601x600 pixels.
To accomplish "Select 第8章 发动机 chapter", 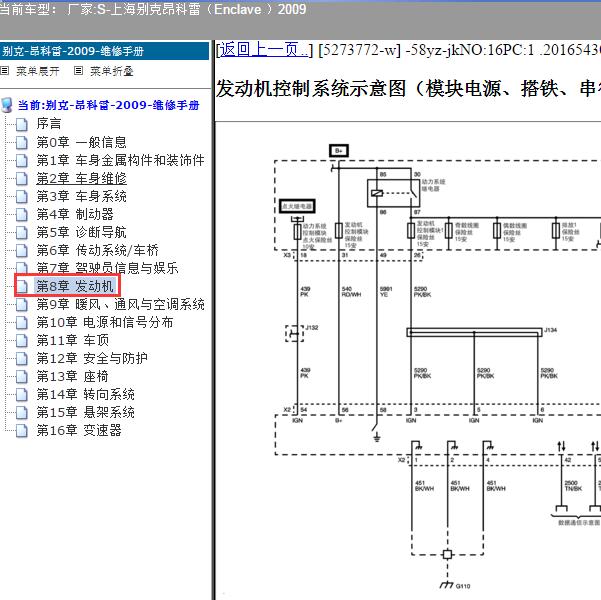I will (75, 286).
